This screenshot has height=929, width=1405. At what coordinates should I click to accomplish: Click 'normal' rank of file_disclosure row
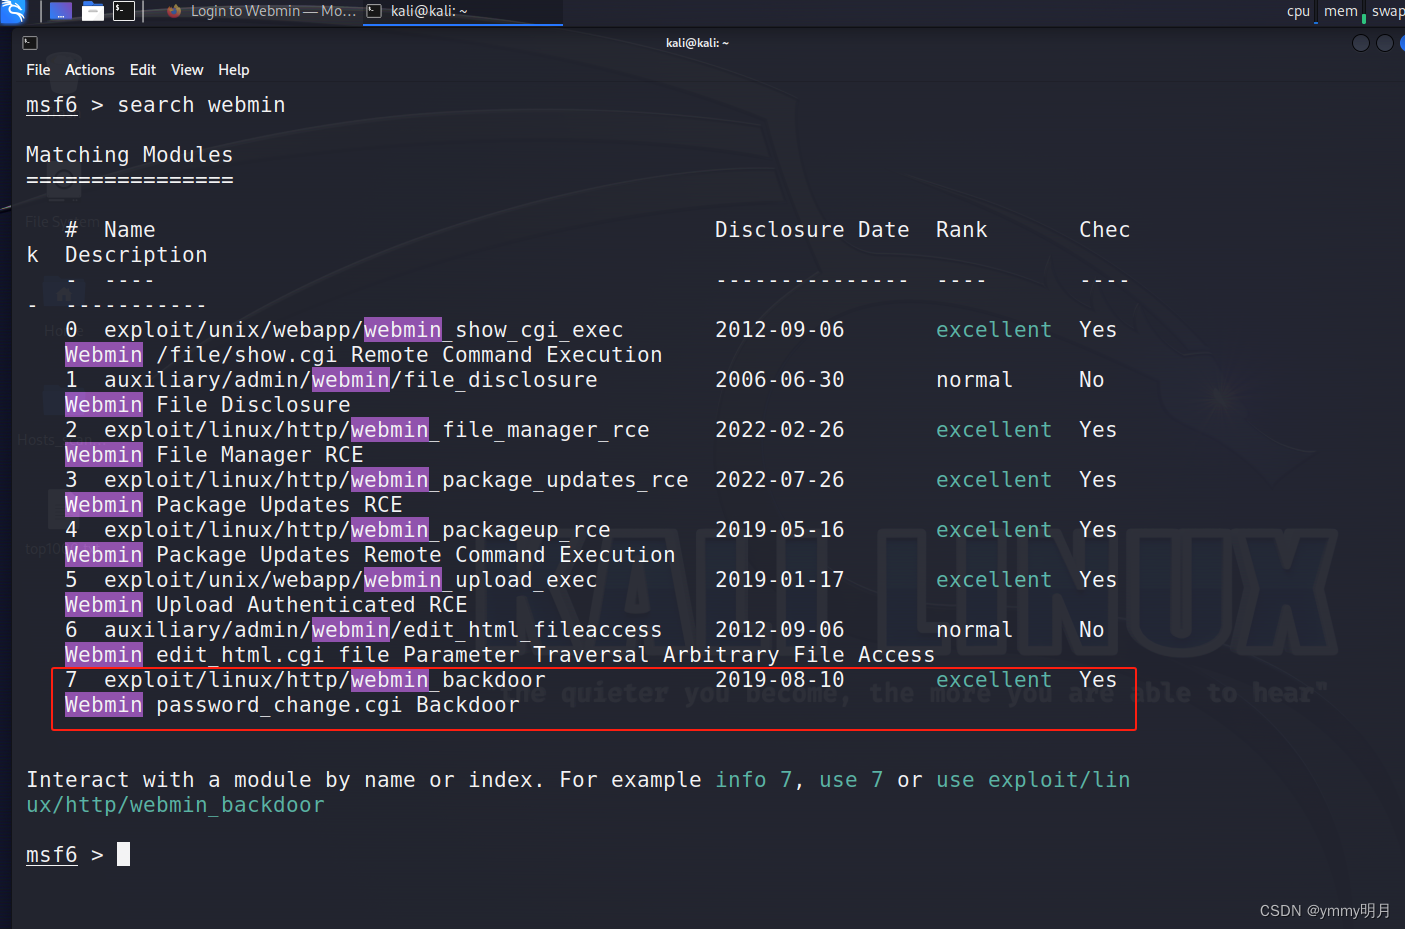tap(975, 380)
